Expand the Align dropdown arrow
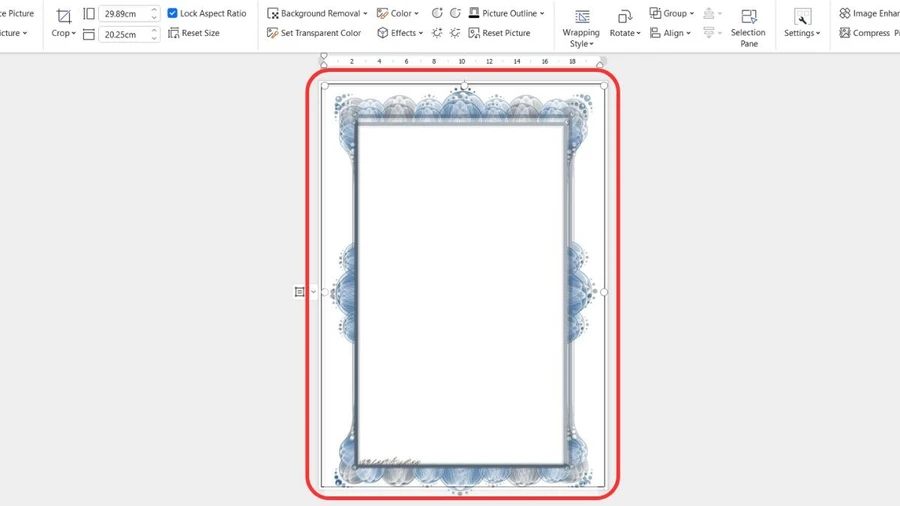Image resolution: width=900 pixels, height=506 pixels. 688,33
